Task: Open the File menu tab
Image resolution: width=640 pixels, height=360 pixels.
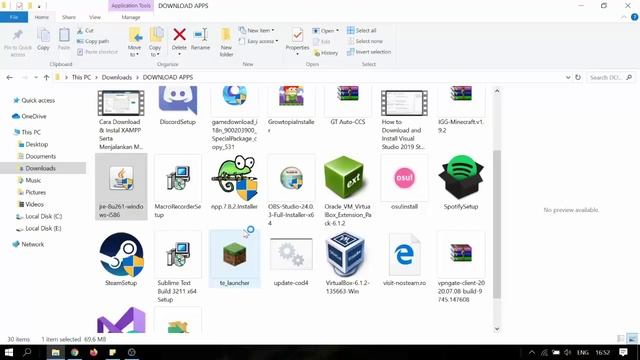Action: pyautogui.click(x=14, y=17)
